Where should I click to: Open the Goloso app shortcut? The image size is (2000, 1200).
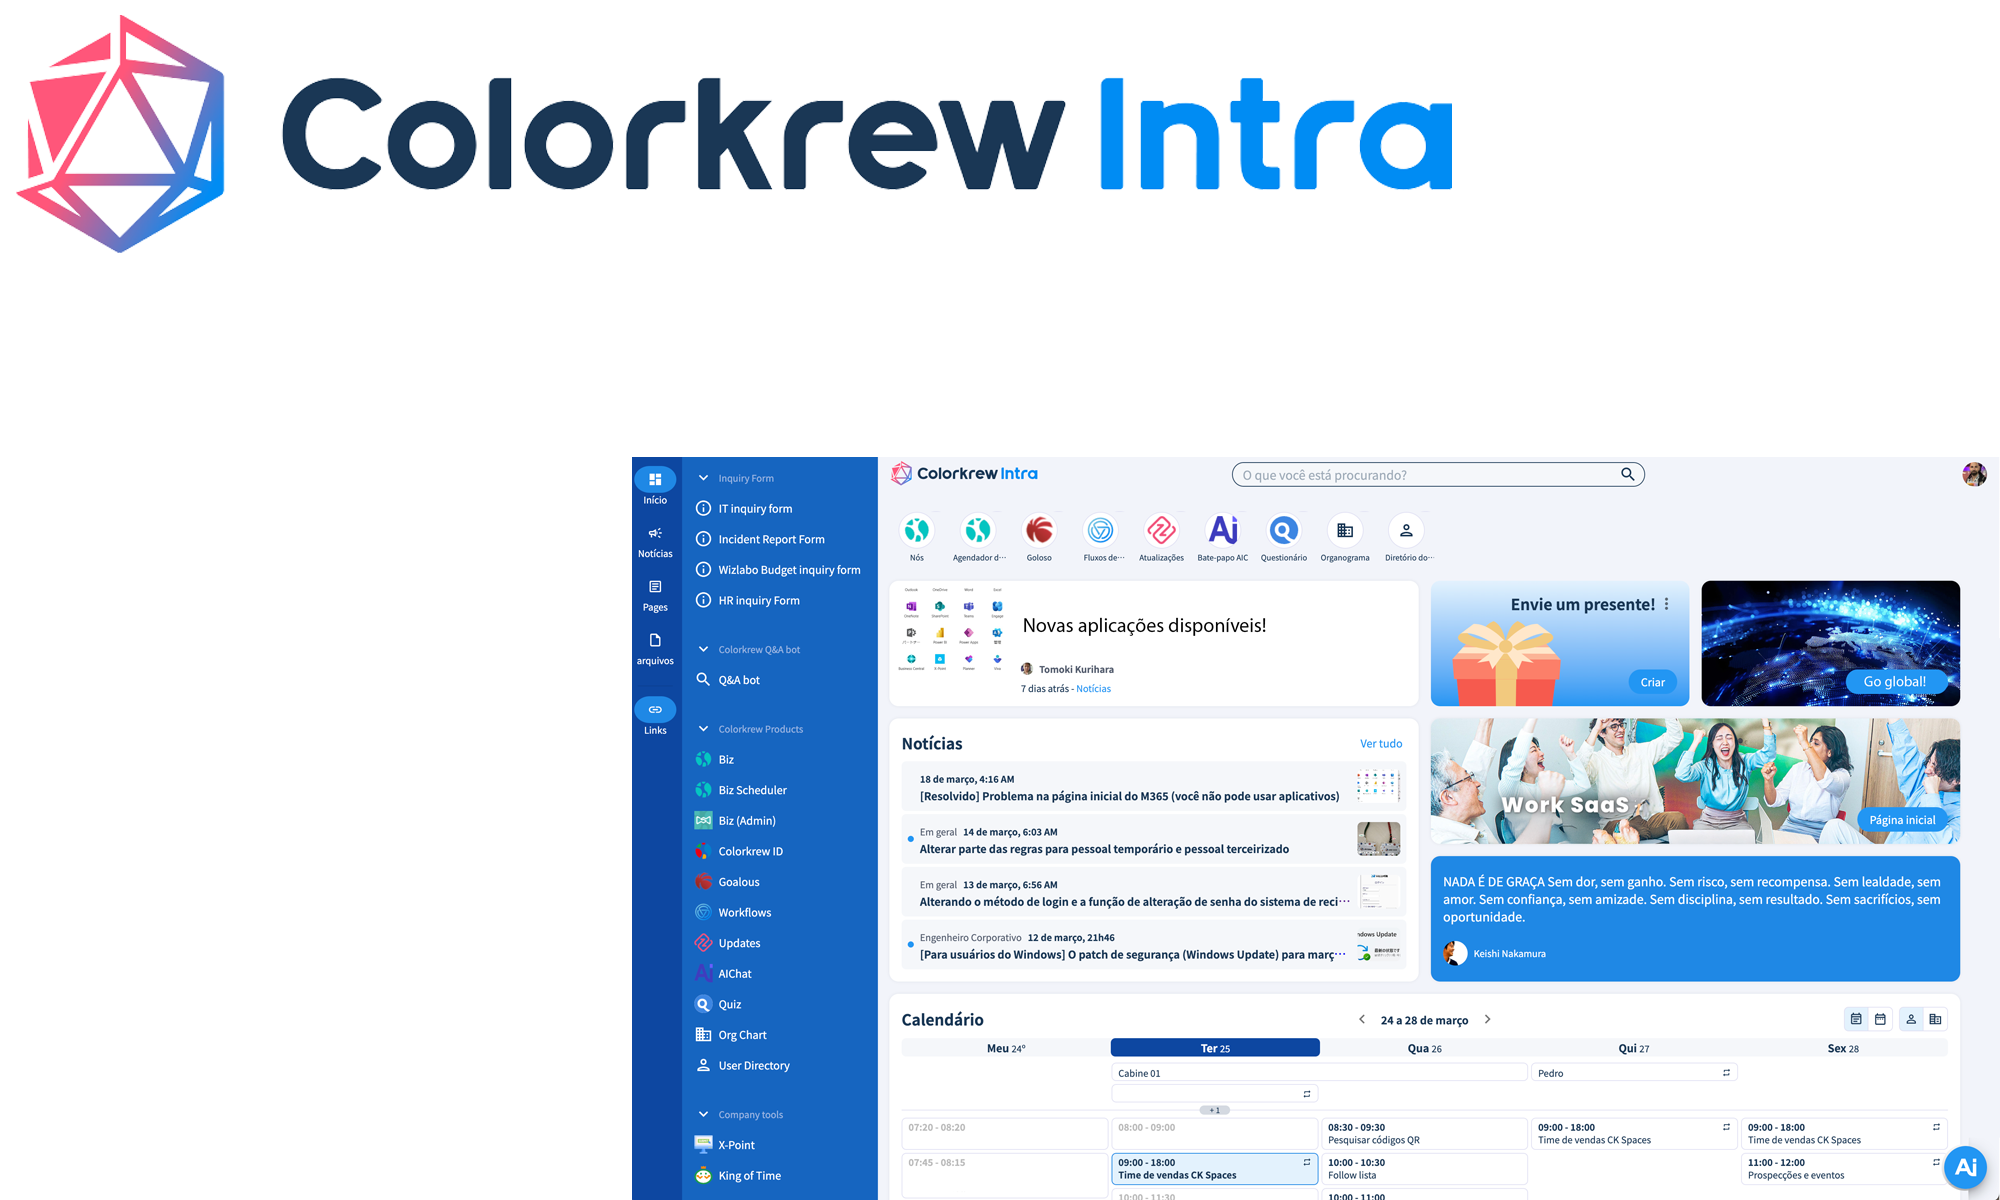(1039, 531)
